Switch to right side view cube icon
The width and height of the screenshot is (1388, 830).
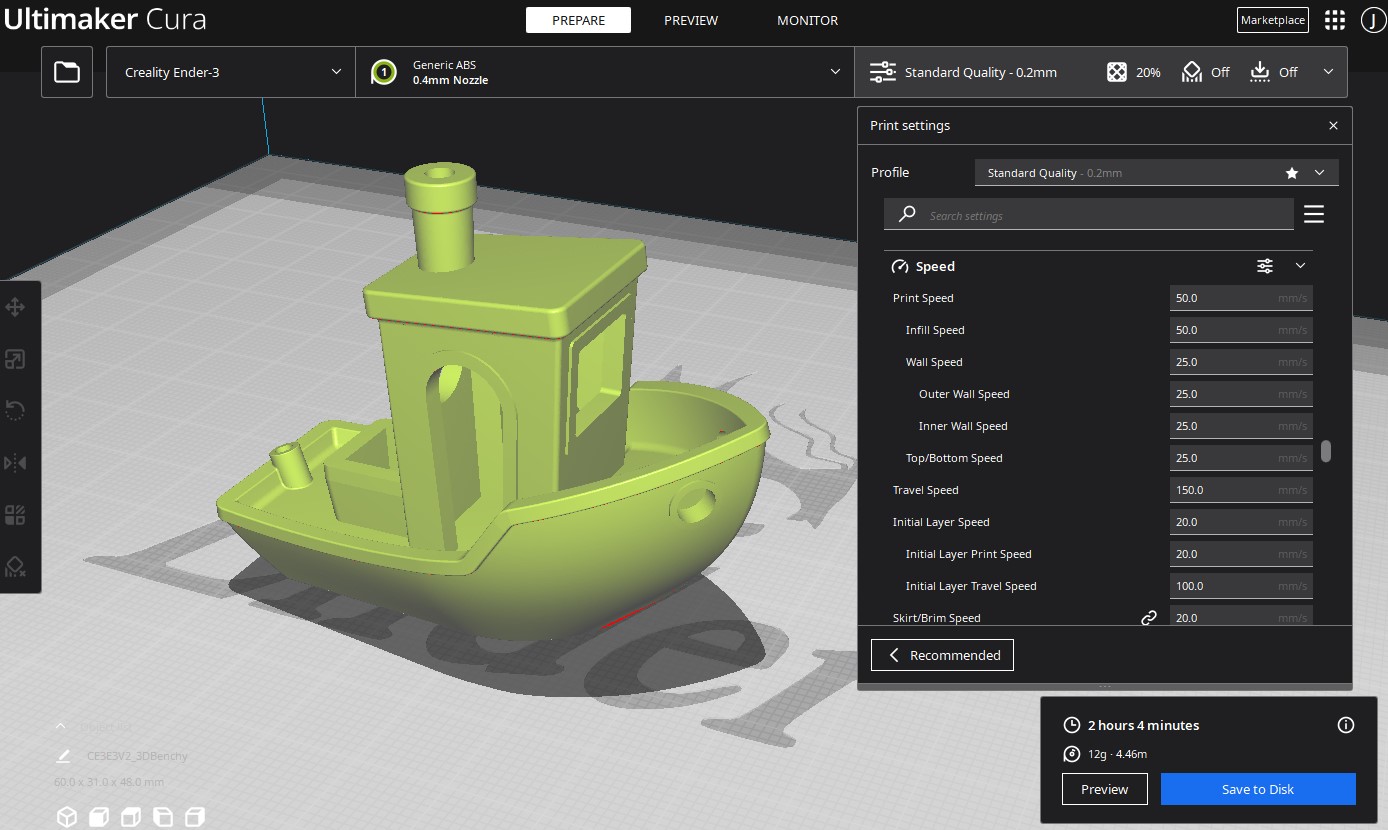pos(195,817)
